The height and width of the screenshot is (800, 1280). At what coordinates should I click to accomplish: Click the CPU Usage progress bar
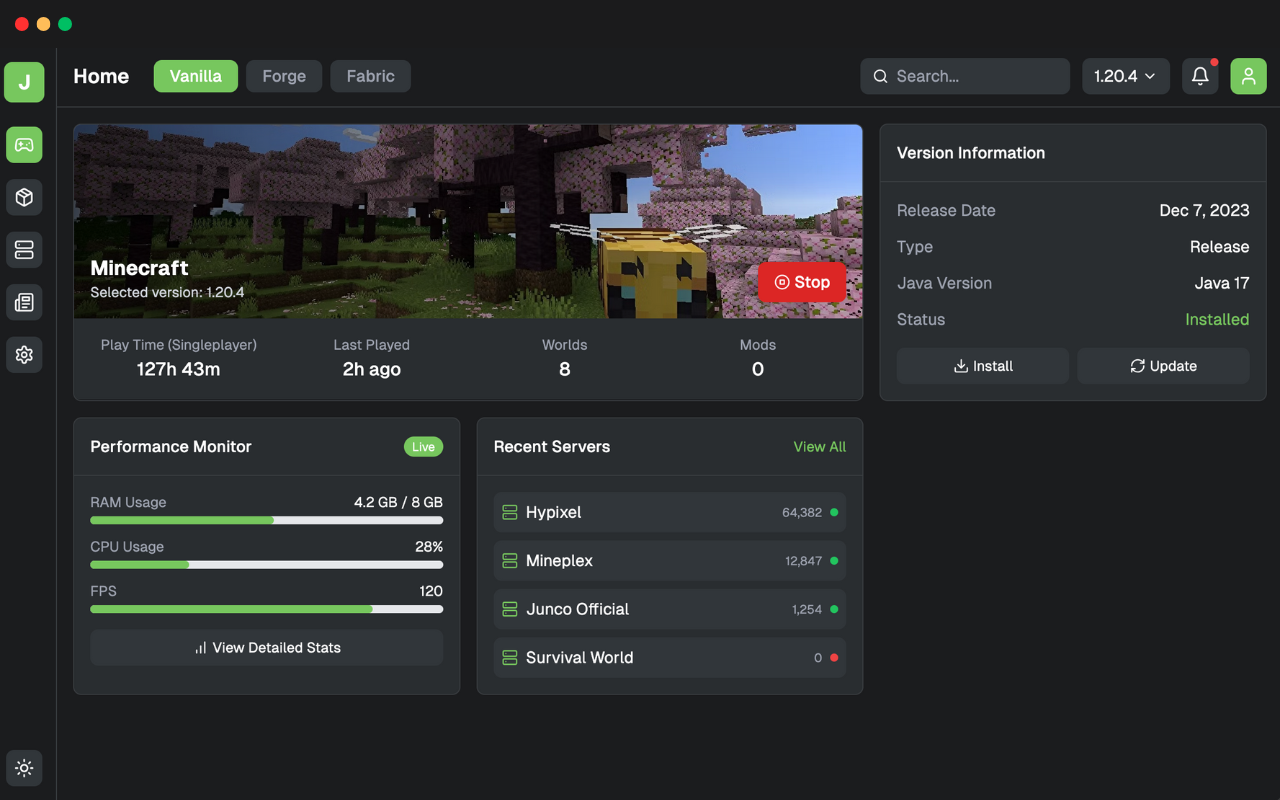pyautogui.click(x=267, y=565)
